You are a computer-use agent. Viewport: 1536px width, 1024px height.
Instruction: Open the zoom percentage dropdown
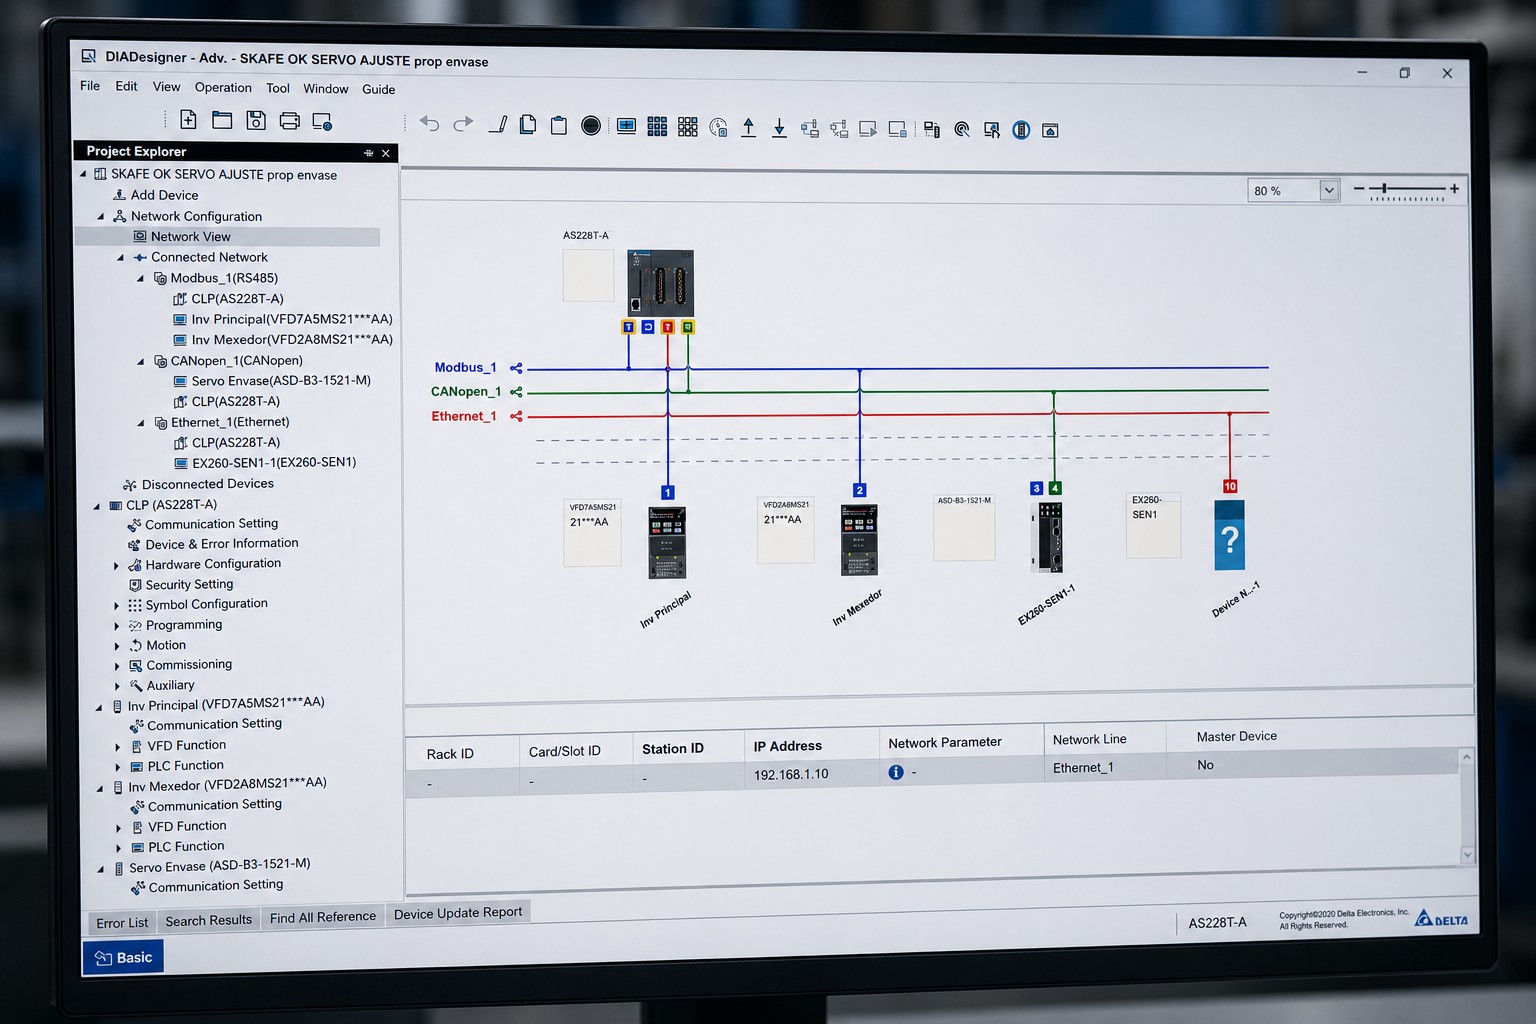pos(1328,190)
